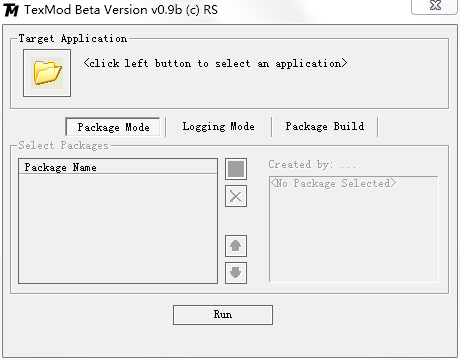Click the TexMod Beta Version title bar text

tap(121, 10)
